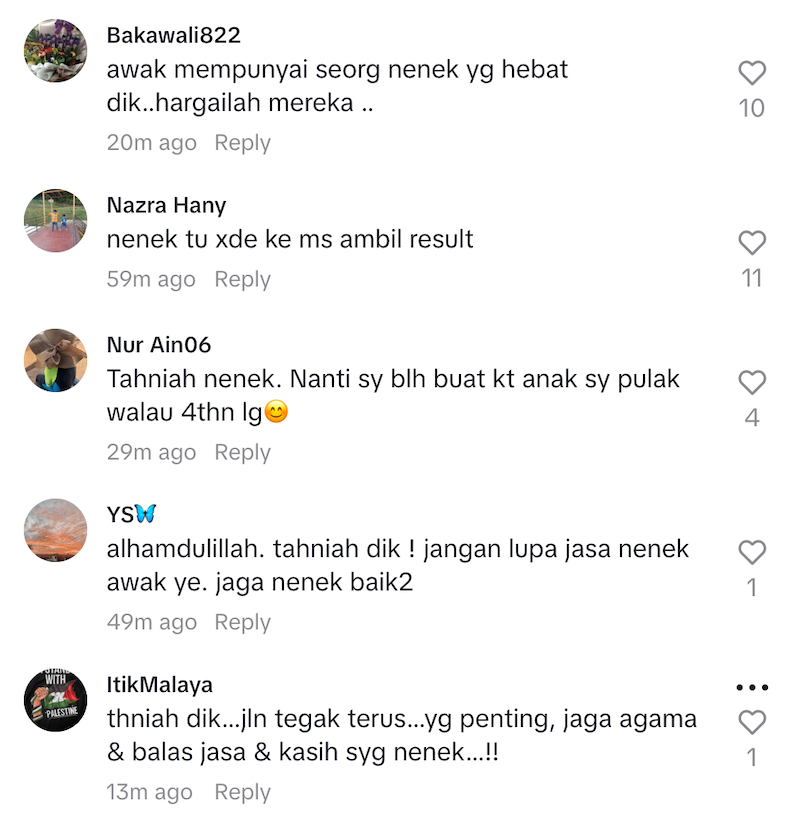Like Nur Ain06's comment

coord(752,382)
